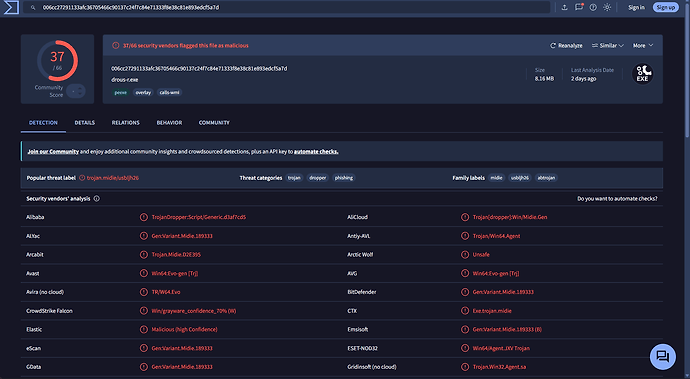Click the usbljh26 family label chip
This screenshot has width=690, height=379.
[x=520, y=178]
